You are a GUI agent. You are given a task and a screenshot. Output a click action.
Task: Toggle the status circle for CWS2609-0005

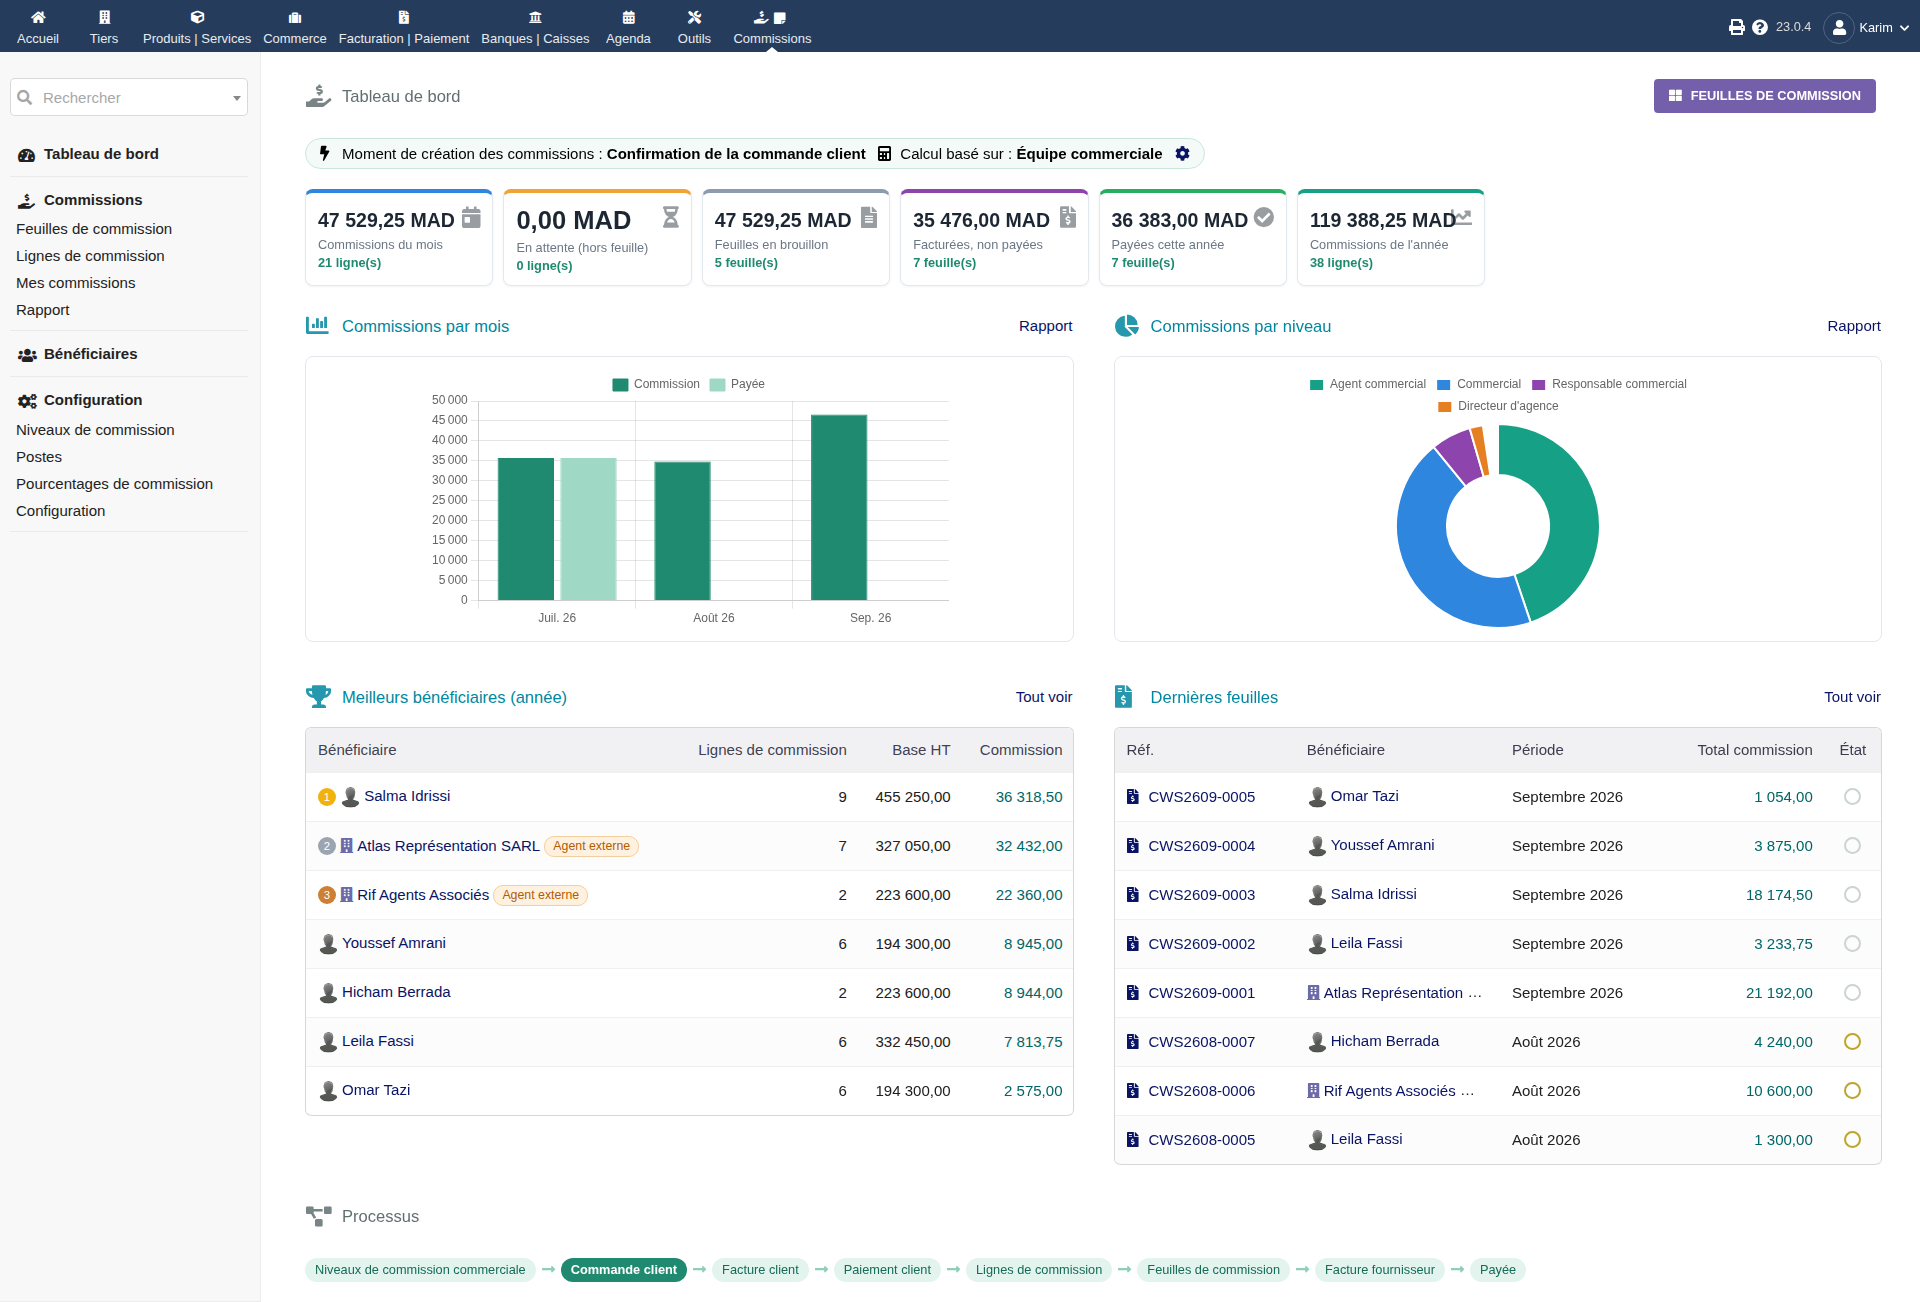(x=1852, y=797)
